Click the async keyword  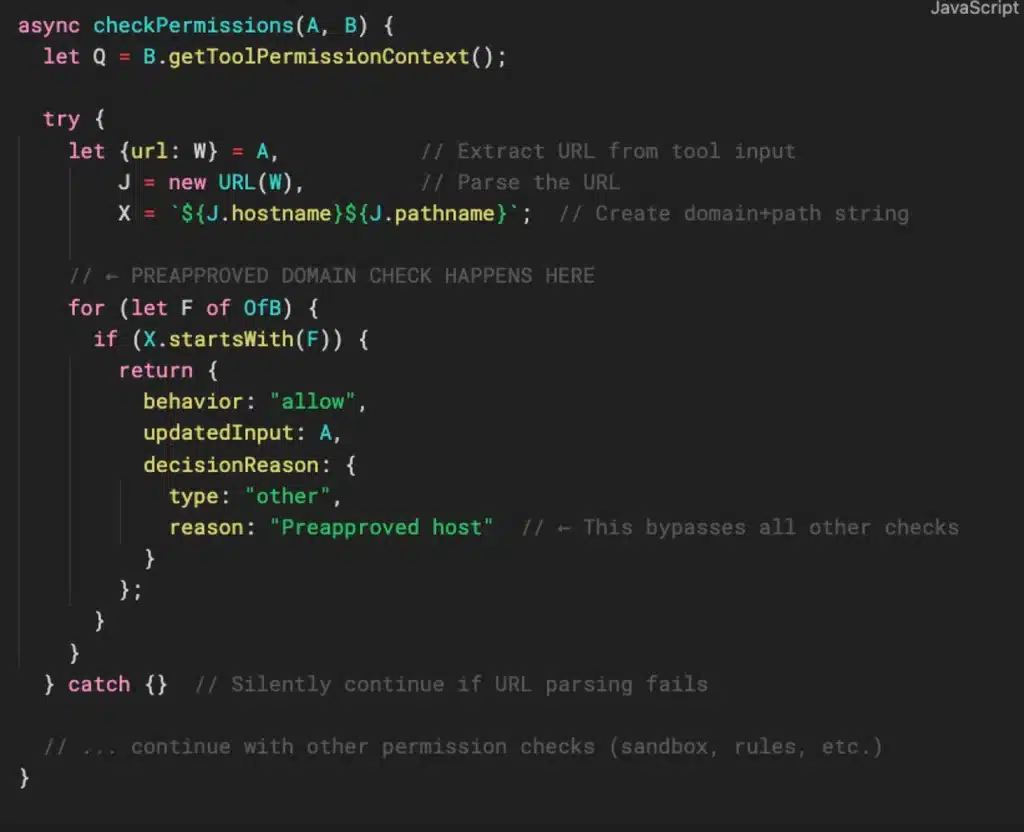tap(49, 25)
